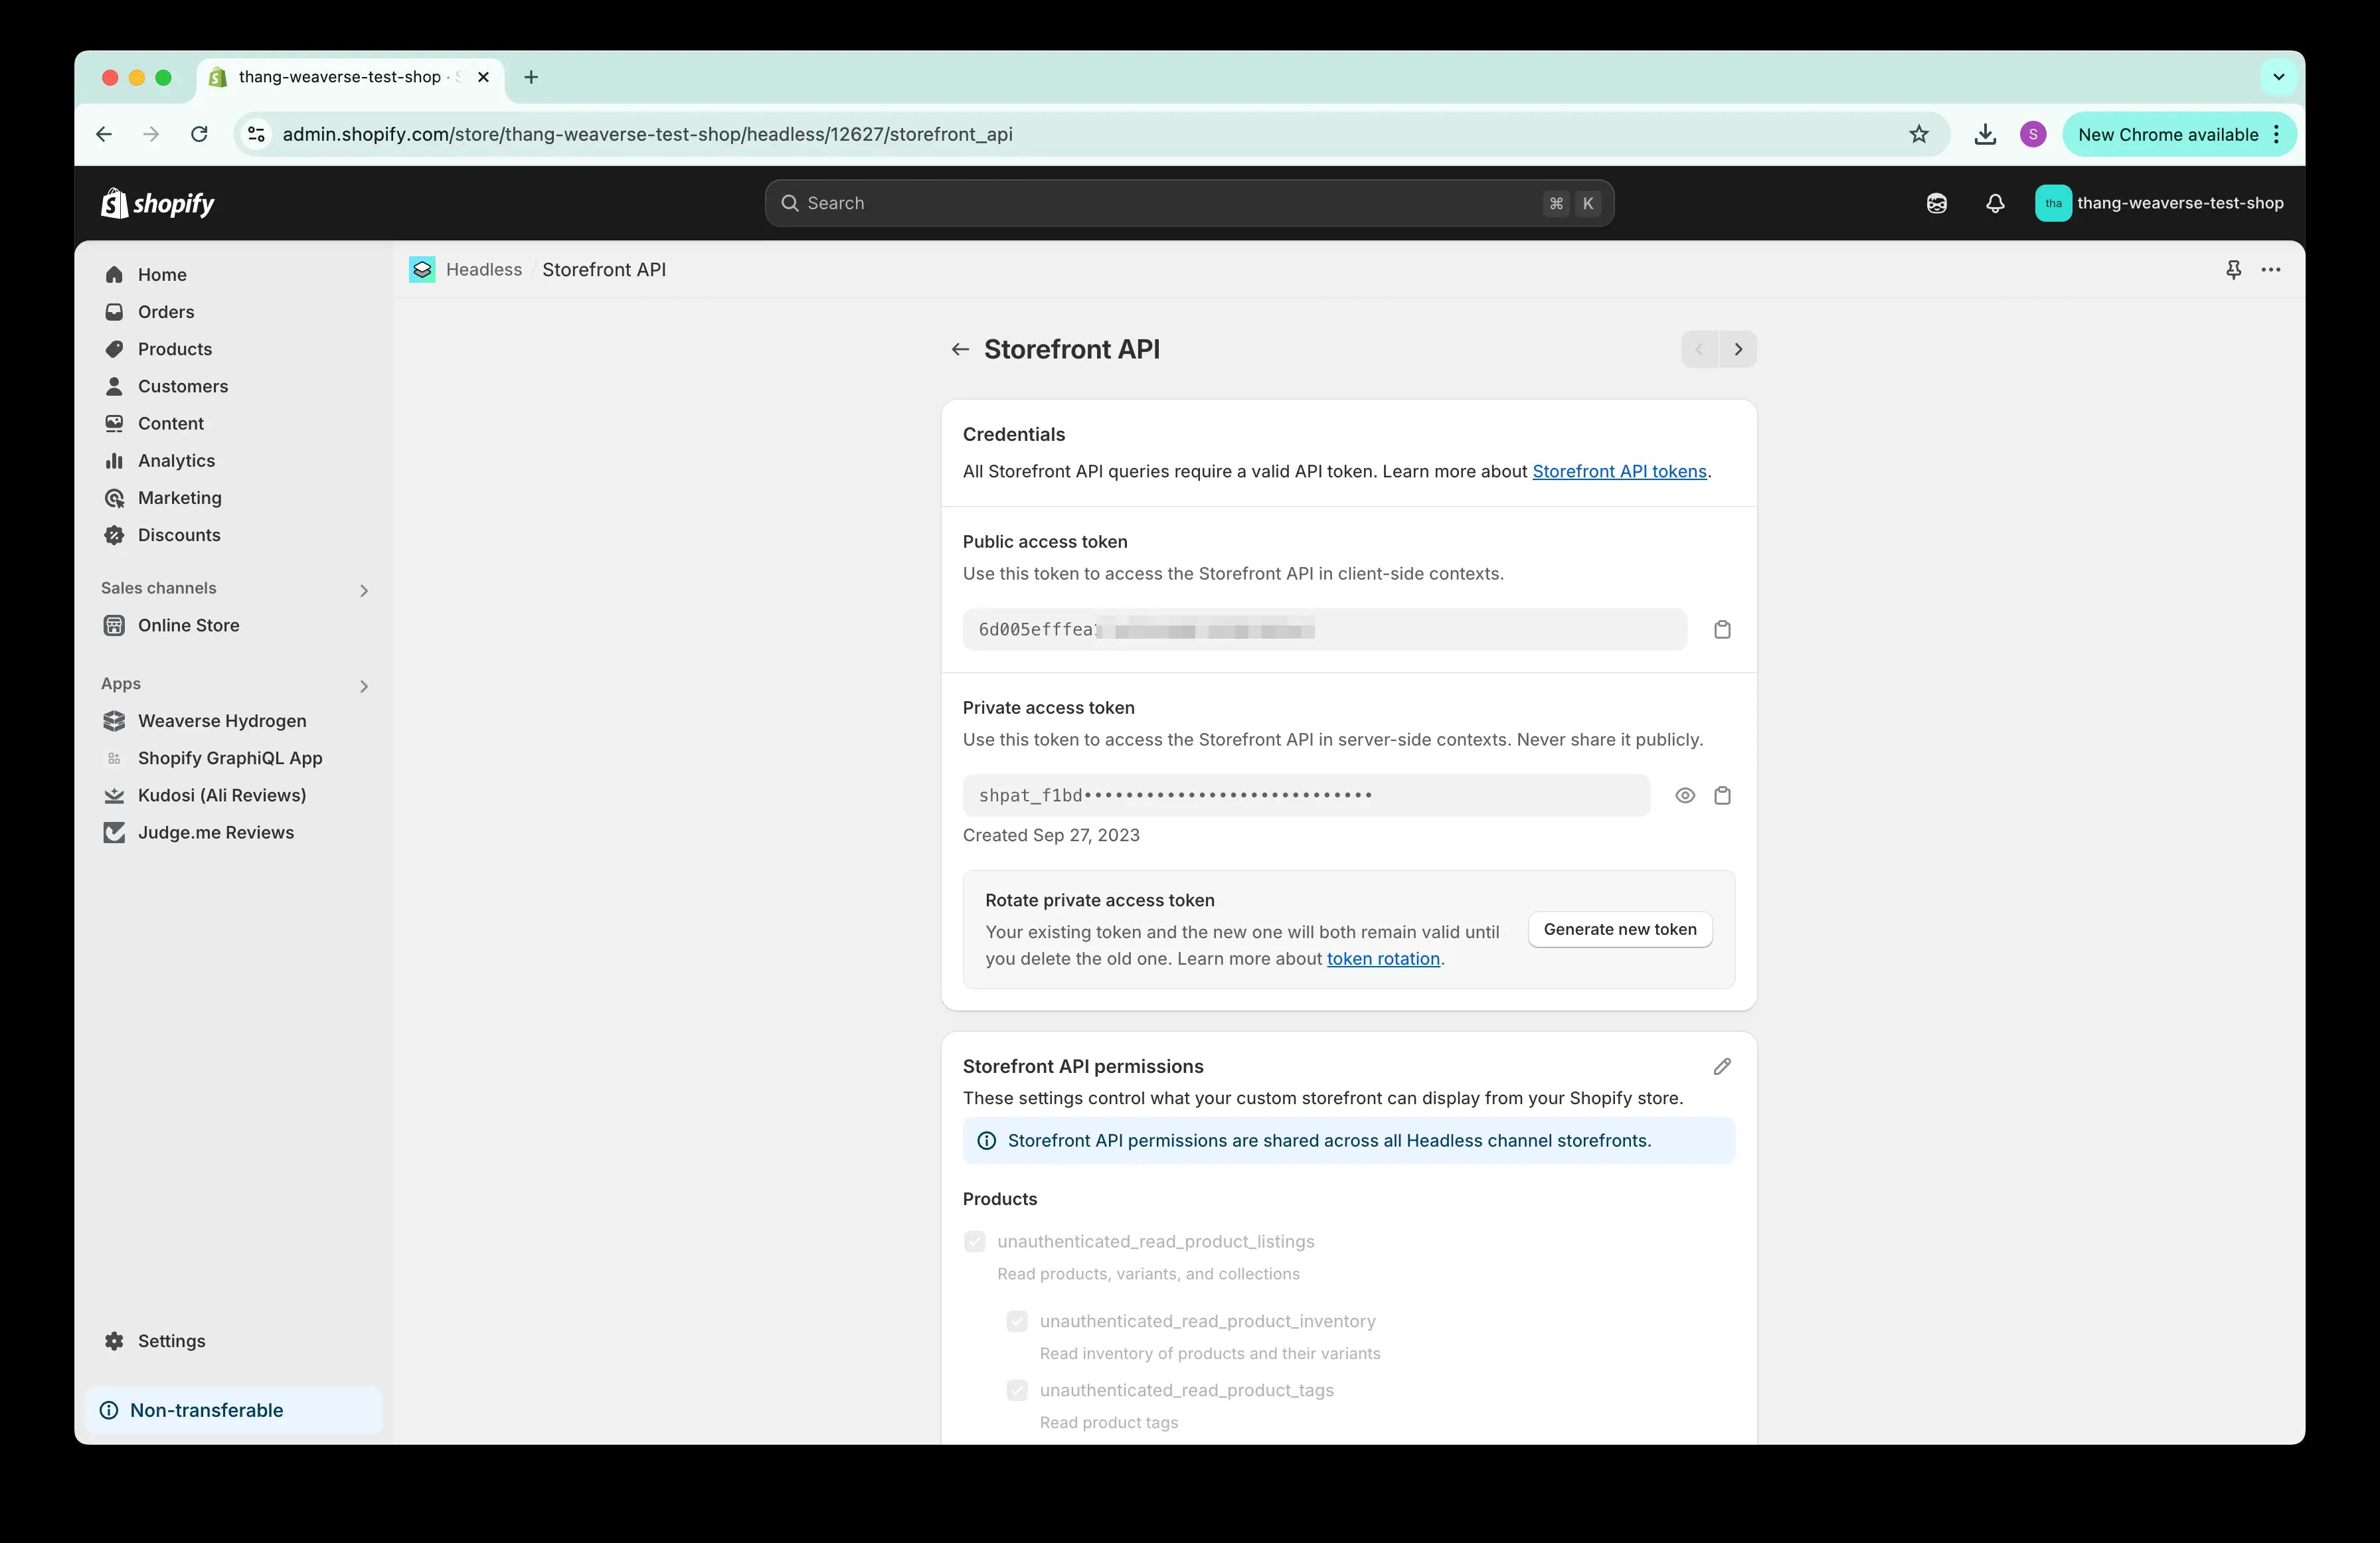2380x1543 pixels.
Task: Expand the Apps section
Action: [363, 686]
